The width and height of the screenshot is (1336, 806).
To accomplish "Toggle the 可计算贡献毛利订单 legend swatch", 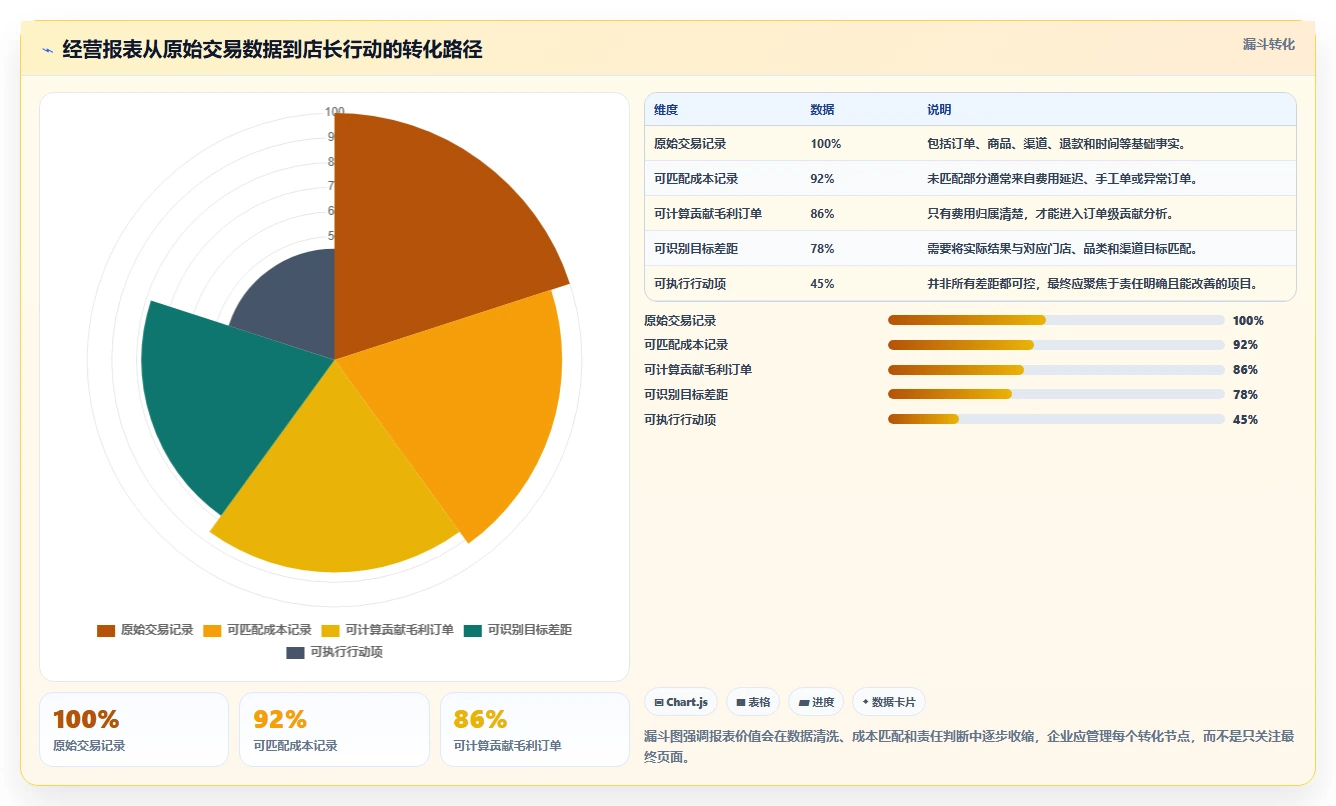I will 331,630.
